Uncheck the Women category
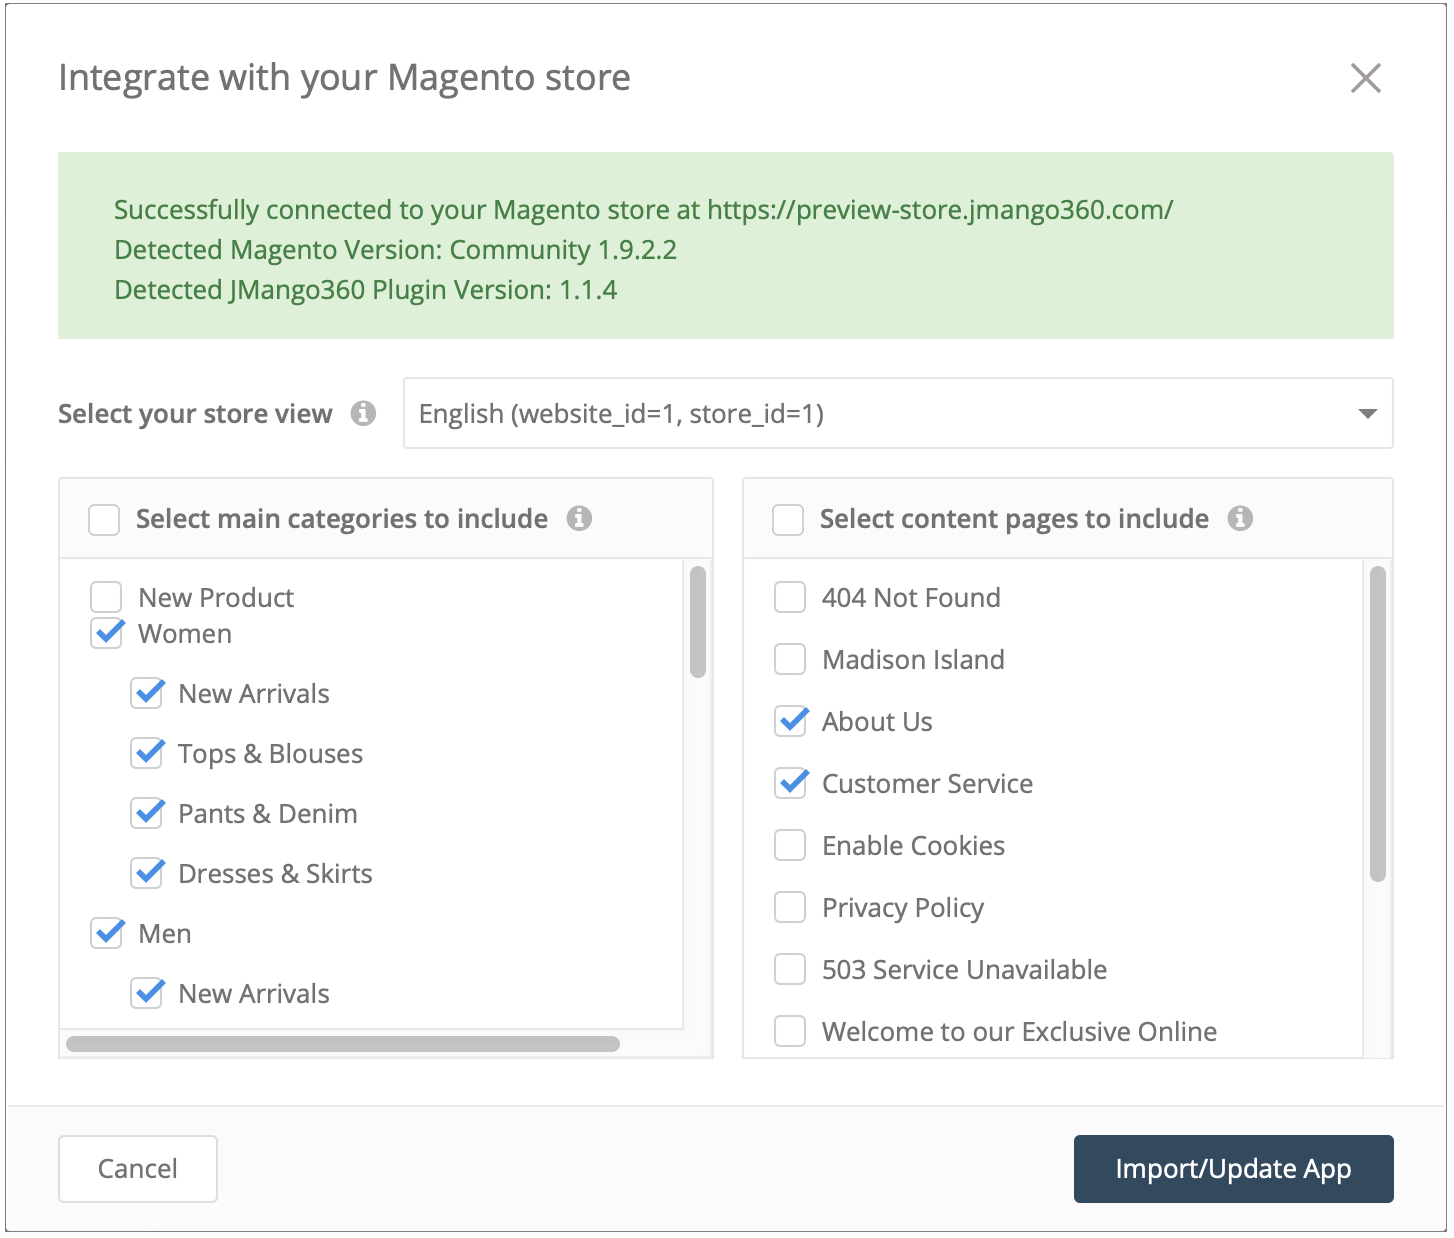This screenshot has height=1238, width=1454. [107, 633]
